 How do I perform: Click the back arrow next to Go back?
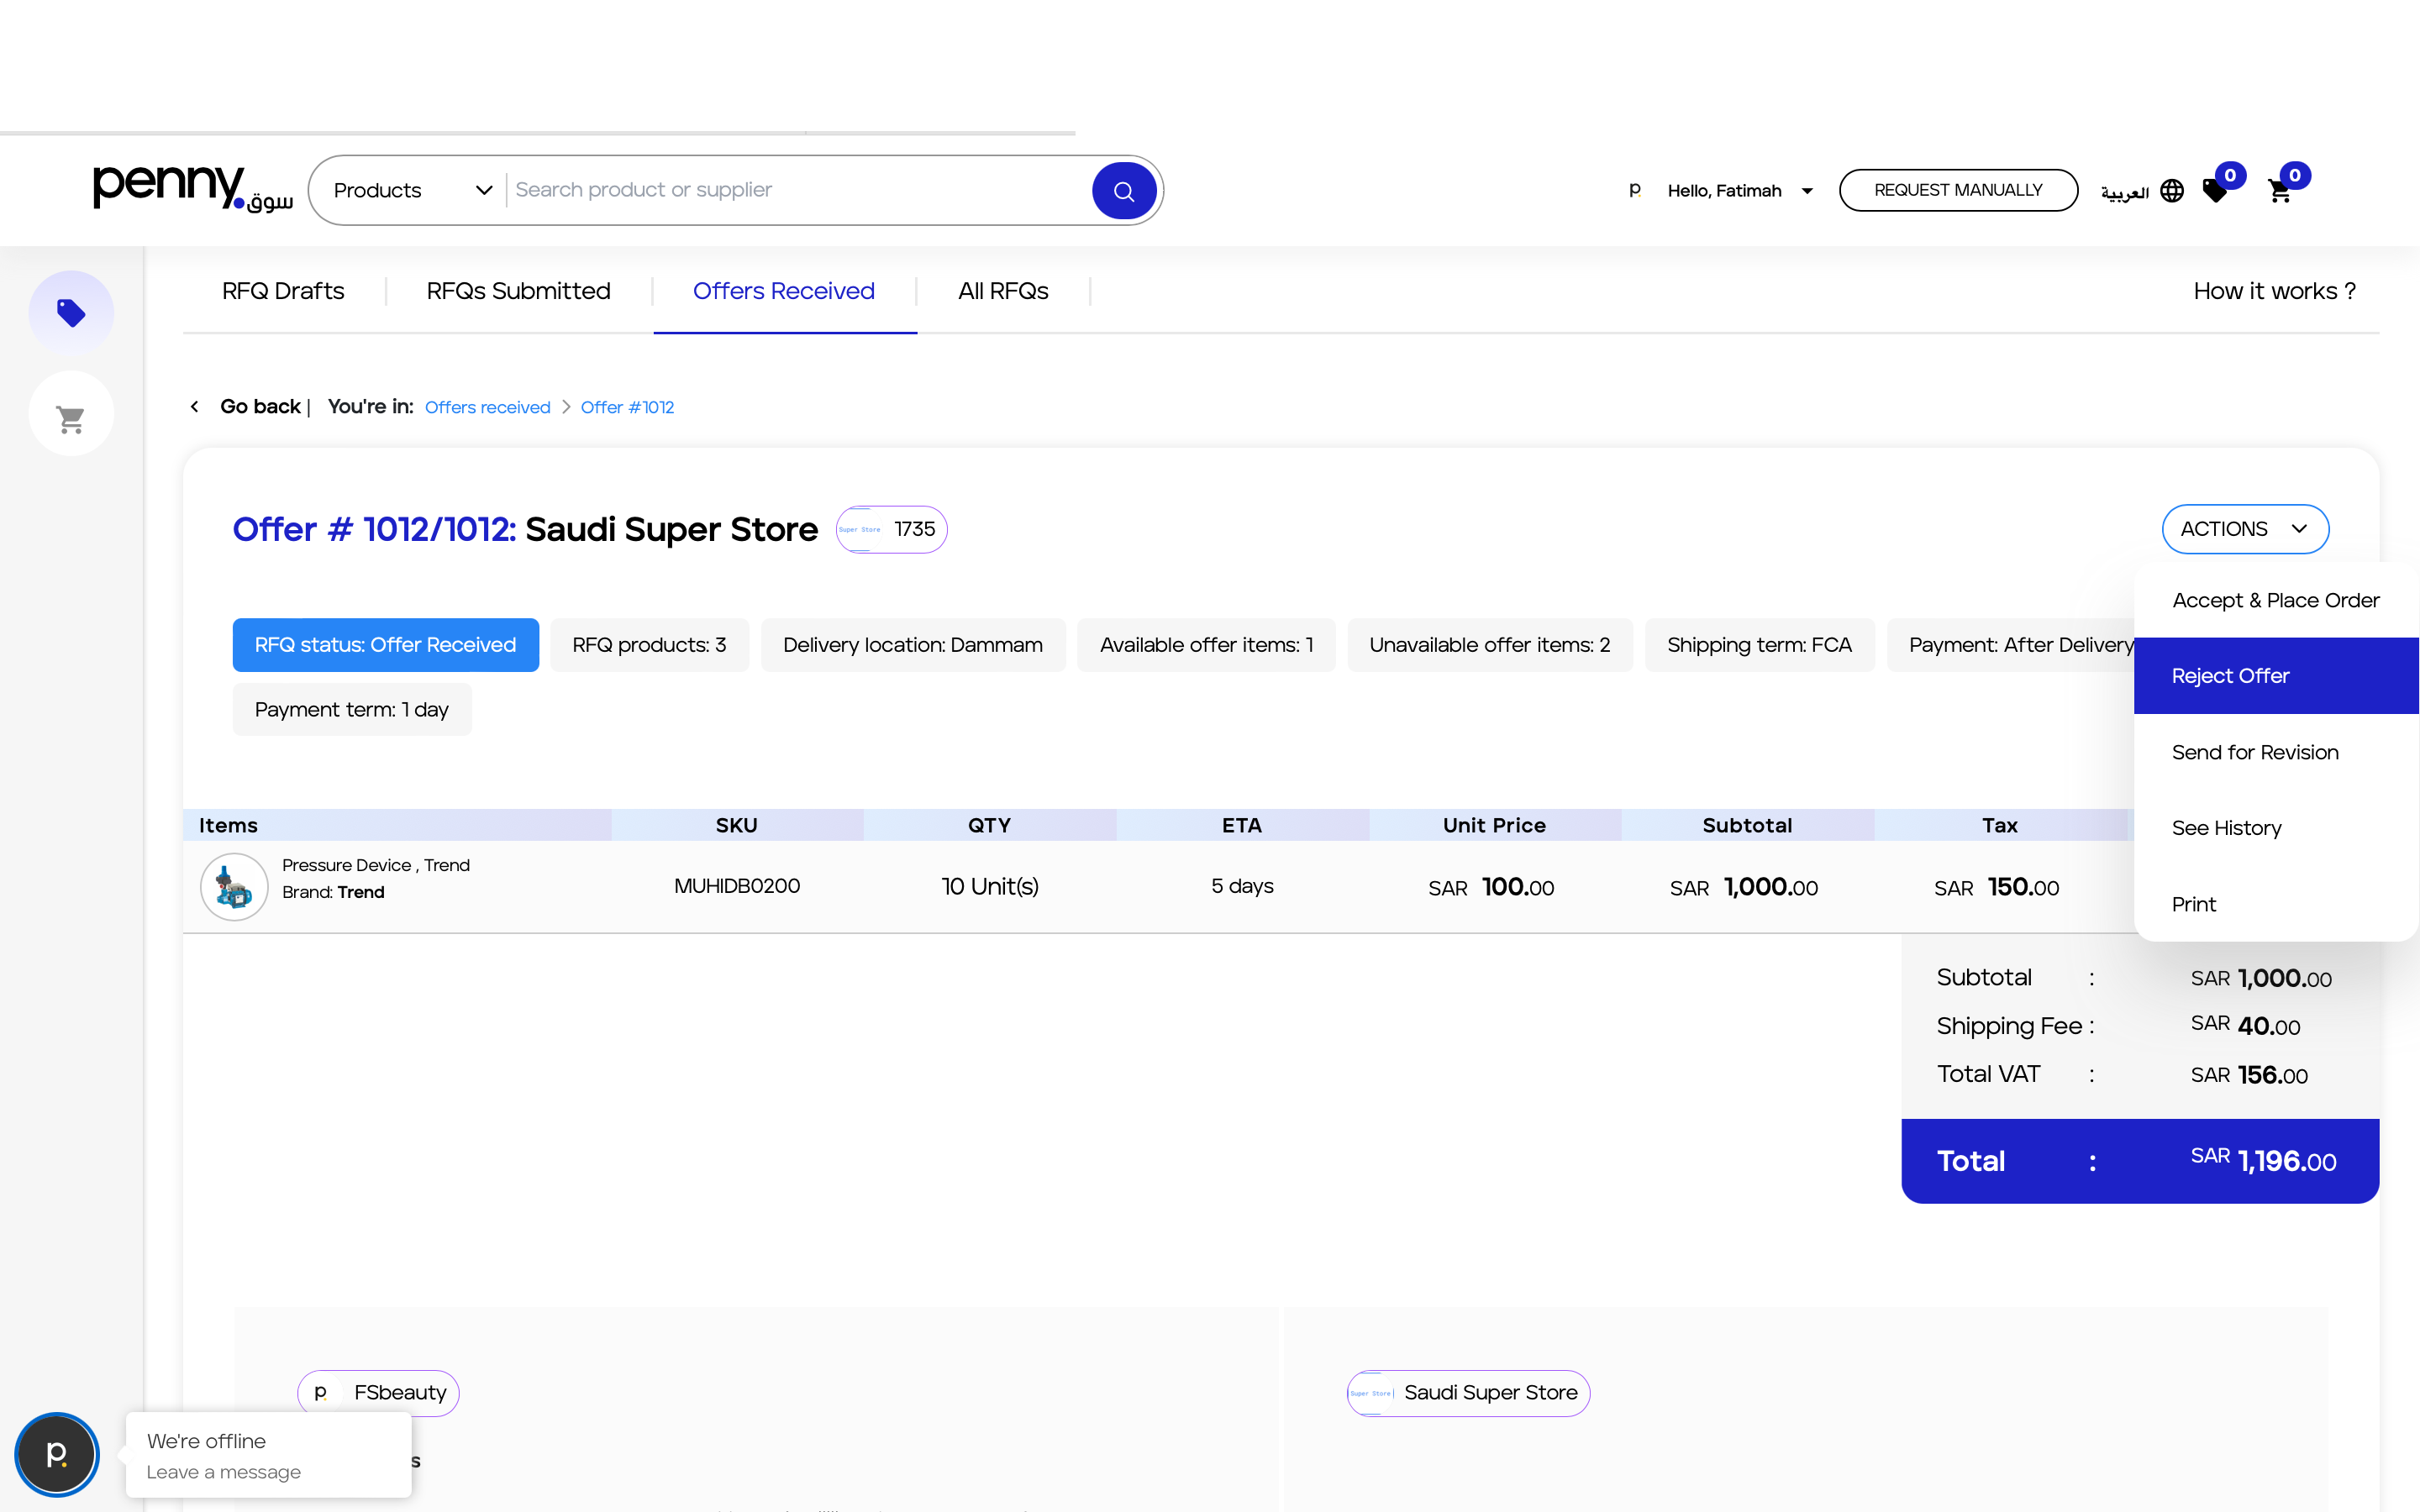[x=195, y=406]
